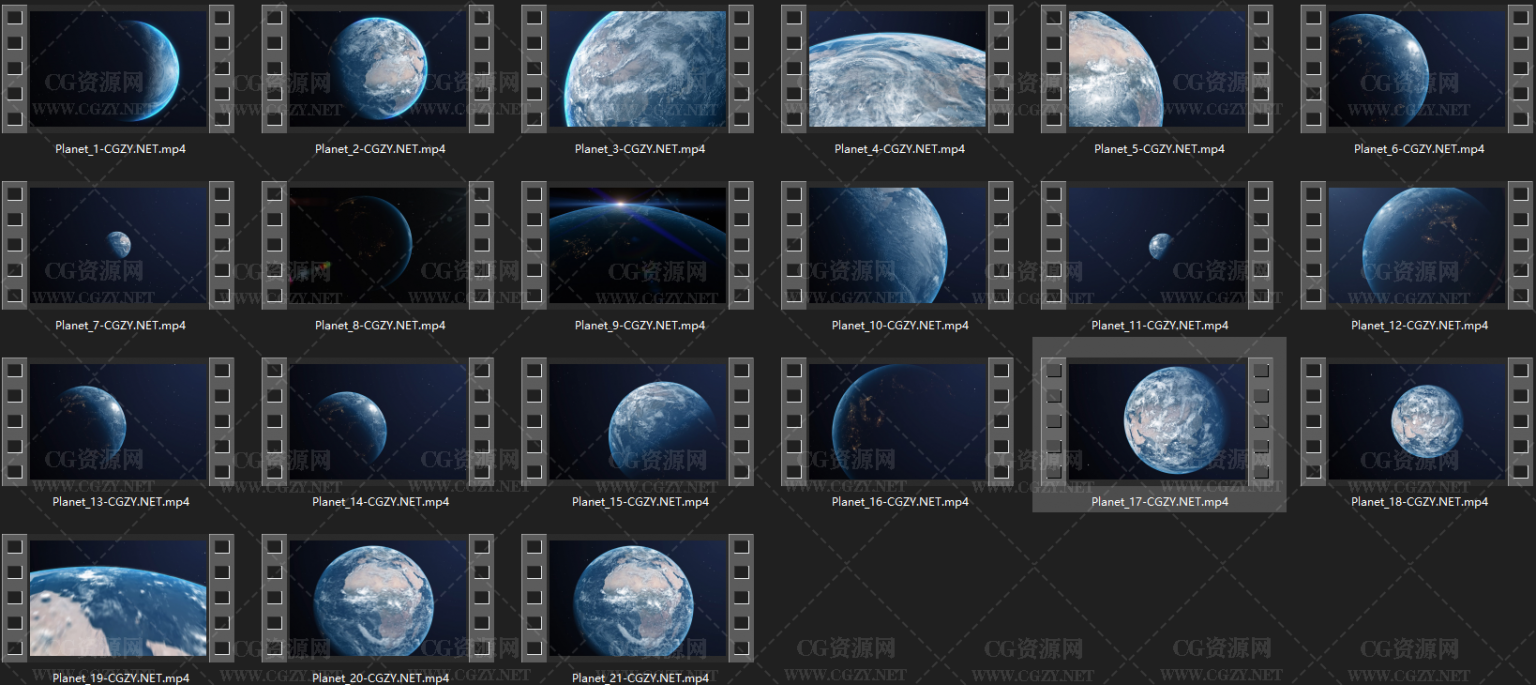Select the dark Planet_8-CGZY.NET.mp4 thumbnail
The height and width of the screenshot is (685, 1536).
click(x=378, y=245)
